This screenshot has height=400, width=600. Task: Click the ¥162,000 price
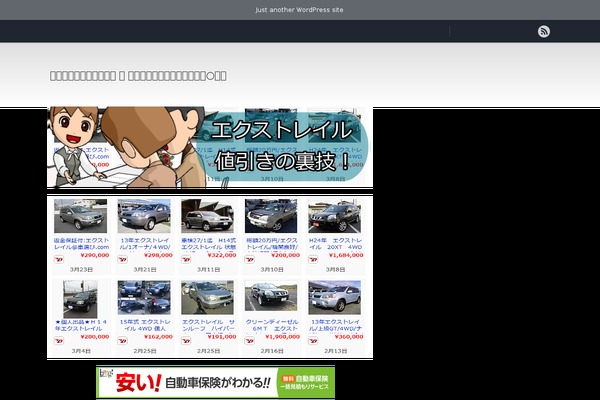158,336
